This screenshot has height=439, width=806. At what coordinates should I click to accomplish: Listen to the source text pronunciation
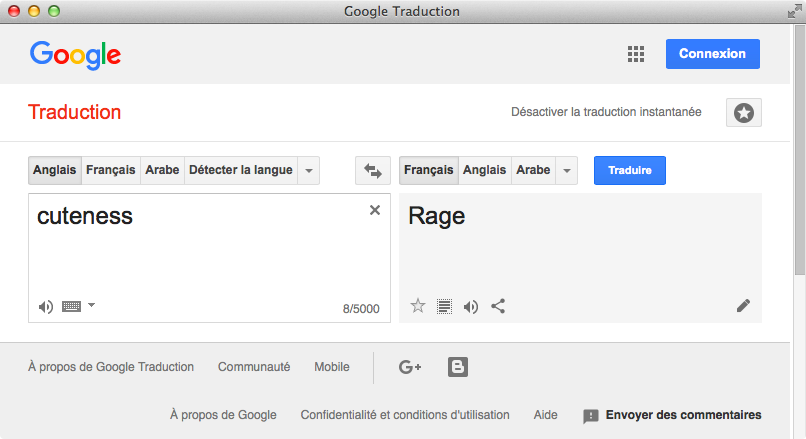46,307
